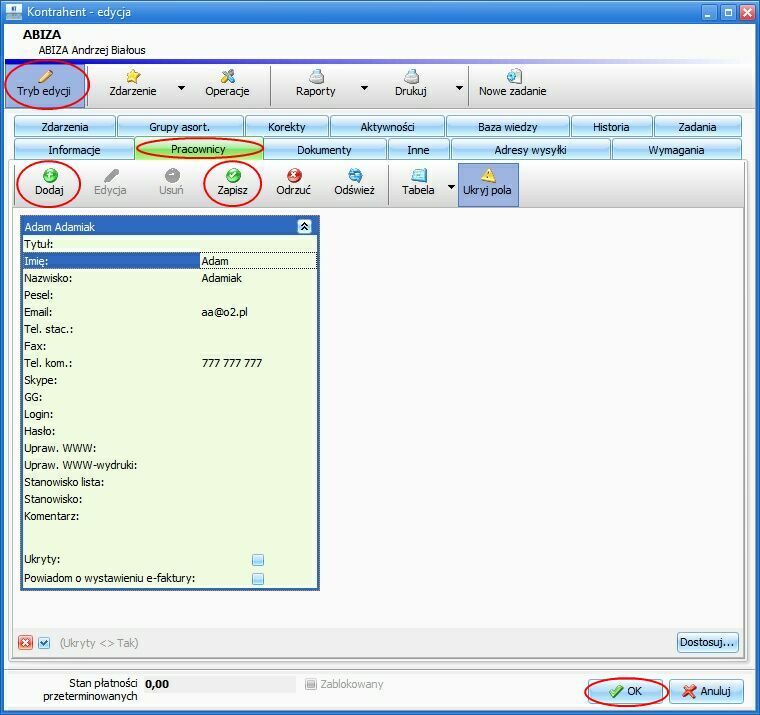The height and width of the screenshot is (715, 760).
Task: Cancel with the Anuluj button
Action: pyautogui.click(x=706, y=691)
